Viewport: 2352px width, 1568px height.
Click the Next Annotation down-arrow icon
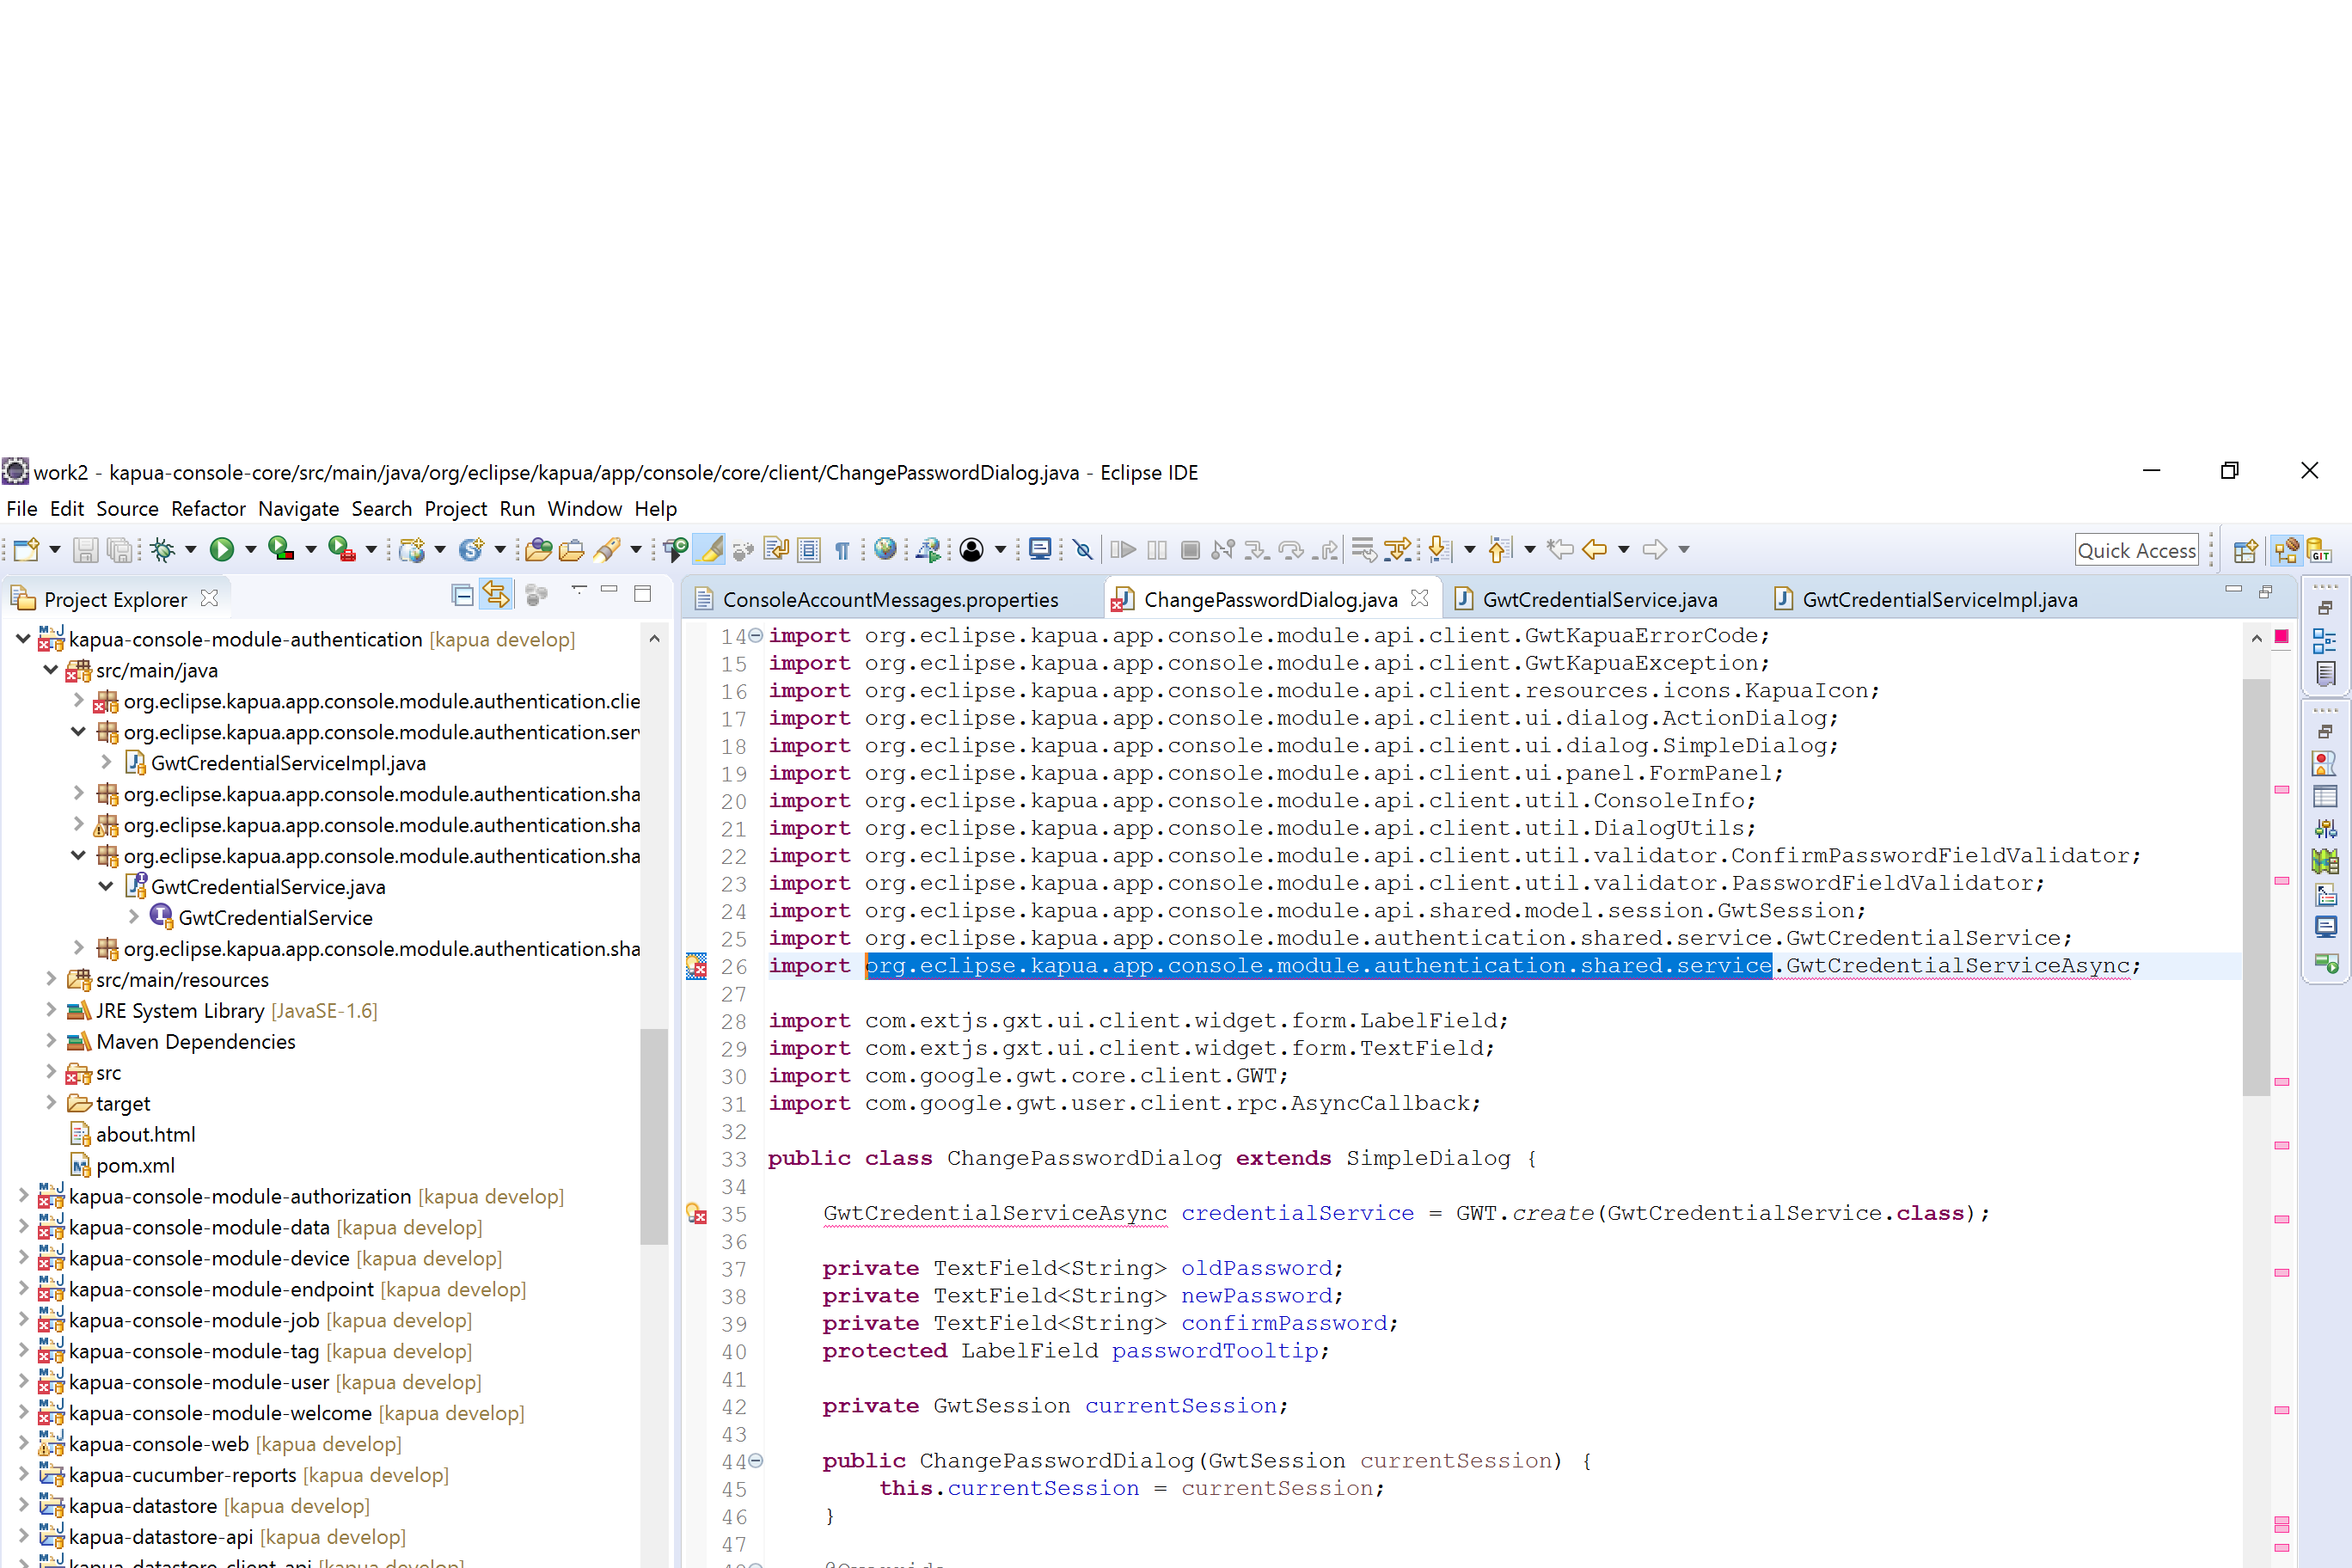(x=1440, y=549)
